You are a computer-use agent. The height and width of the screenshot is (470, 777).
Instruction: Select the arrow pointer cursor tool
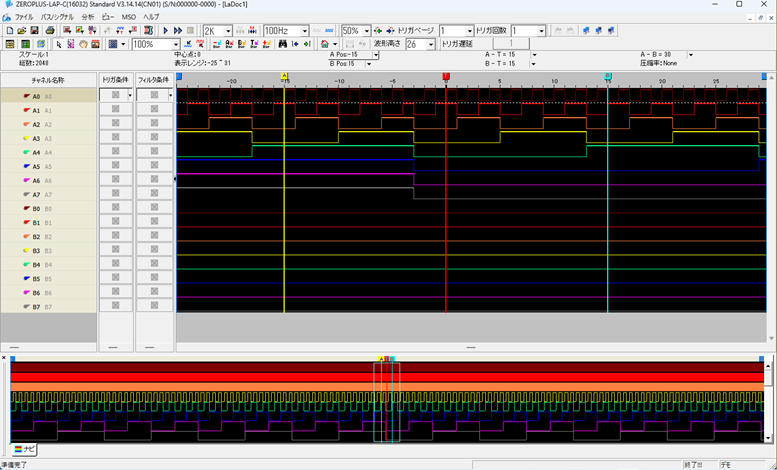pos(58,44)
